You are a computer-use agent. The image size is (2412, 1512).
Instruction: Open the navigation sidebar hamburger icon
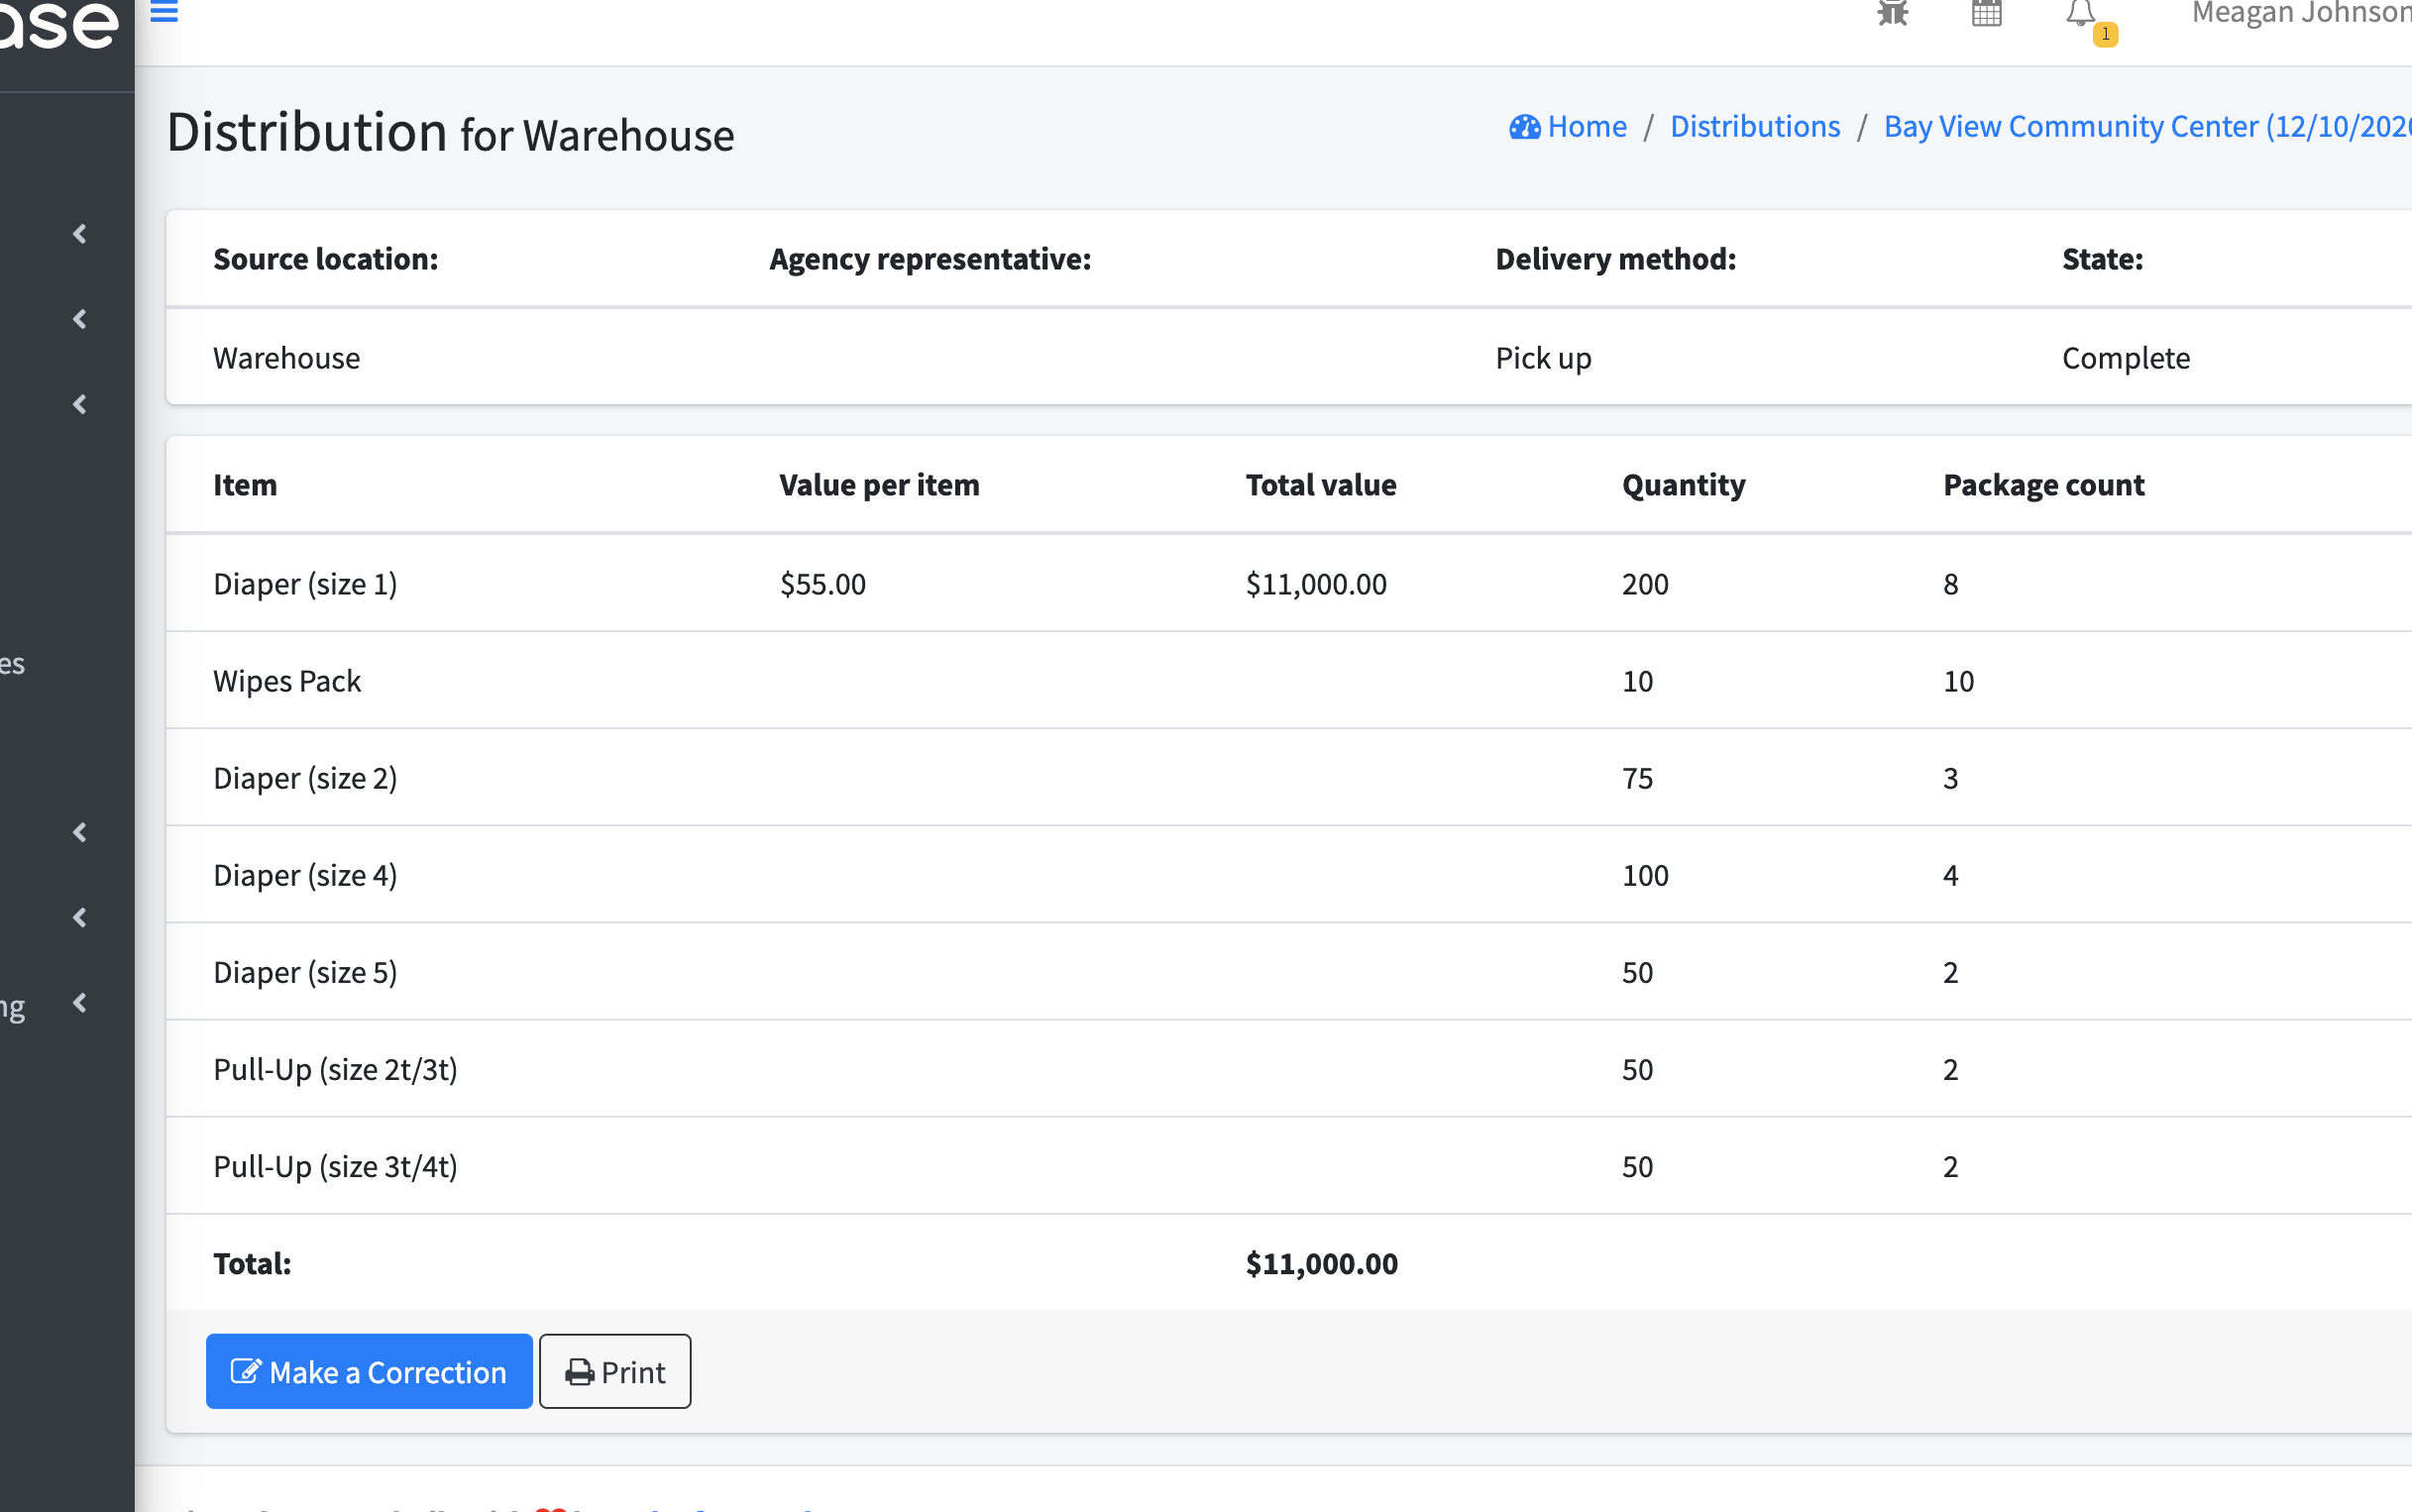164,12
